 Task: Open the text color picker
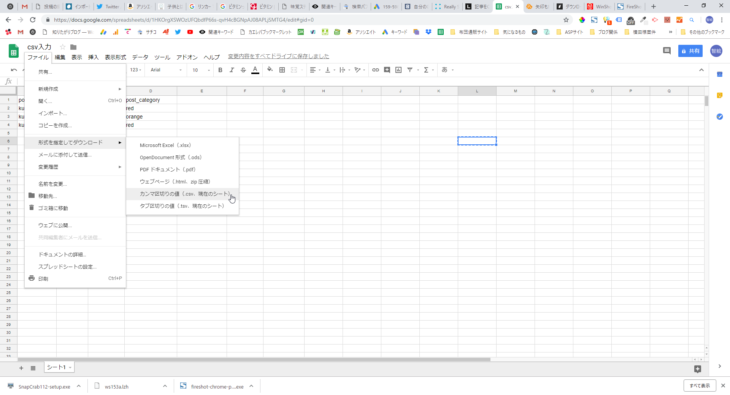pos(255,70)
